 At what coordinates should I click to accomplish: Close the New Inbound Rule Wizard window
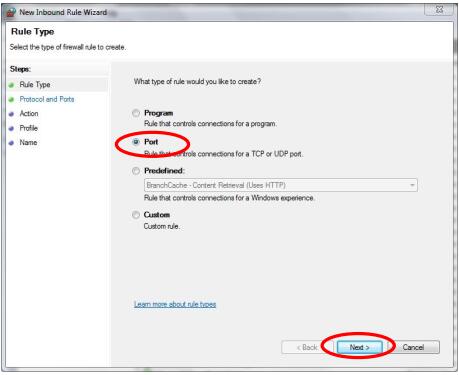pos(439,10)
